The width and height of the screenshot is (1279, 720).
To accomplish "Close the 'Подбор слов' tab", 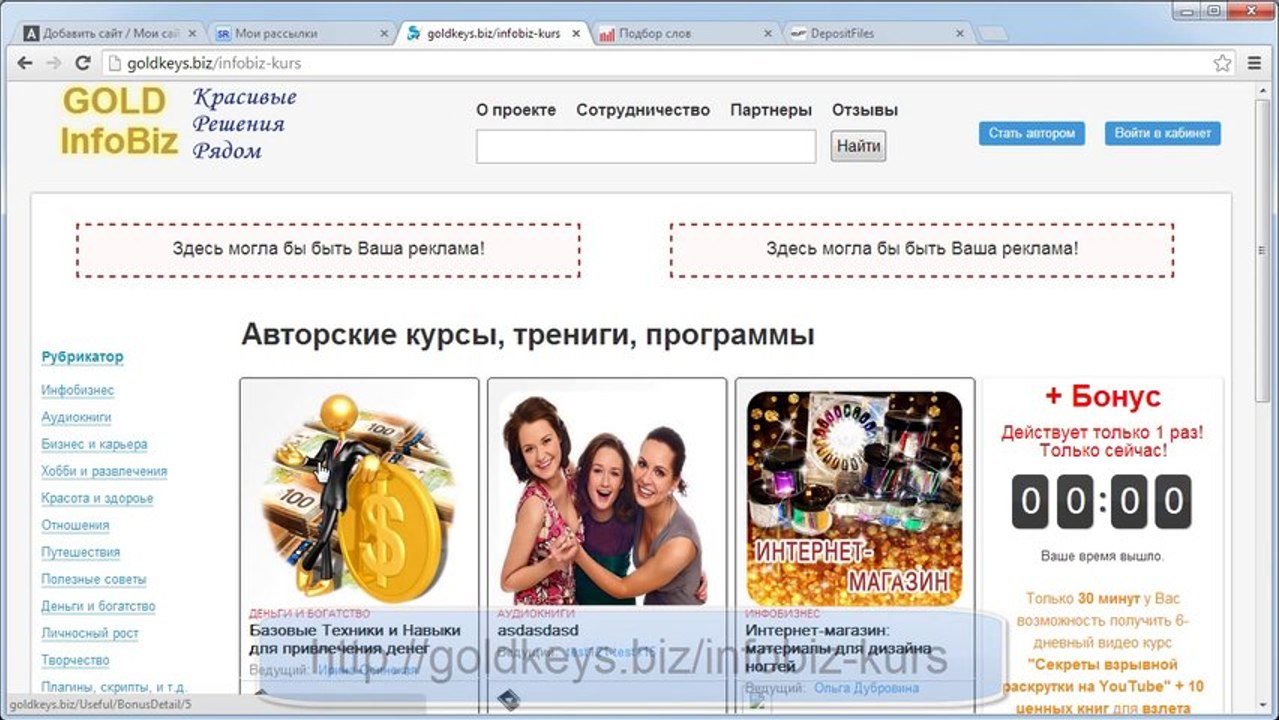I will (x=767, y=33).
